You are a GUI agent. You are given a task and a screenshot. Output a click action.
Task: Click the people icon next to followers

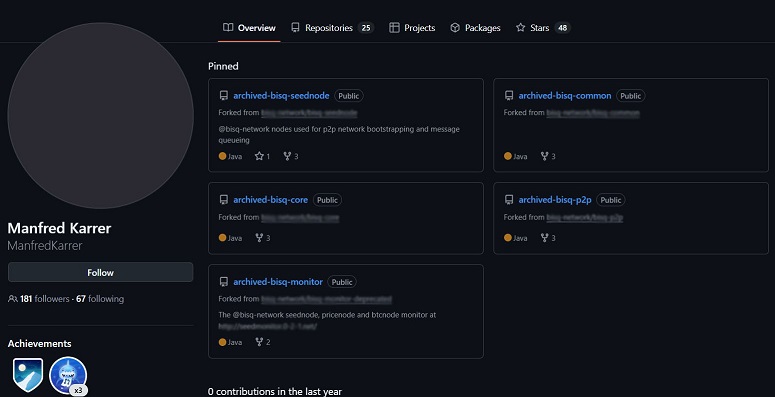point(13,299)
